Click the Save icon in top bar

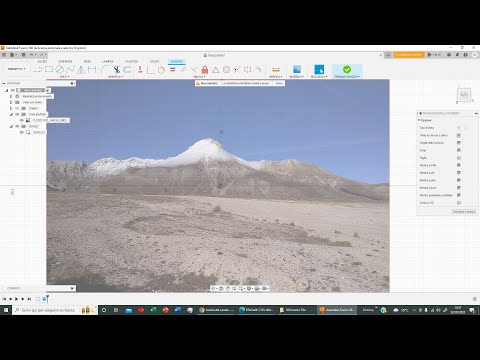point(23,55)
